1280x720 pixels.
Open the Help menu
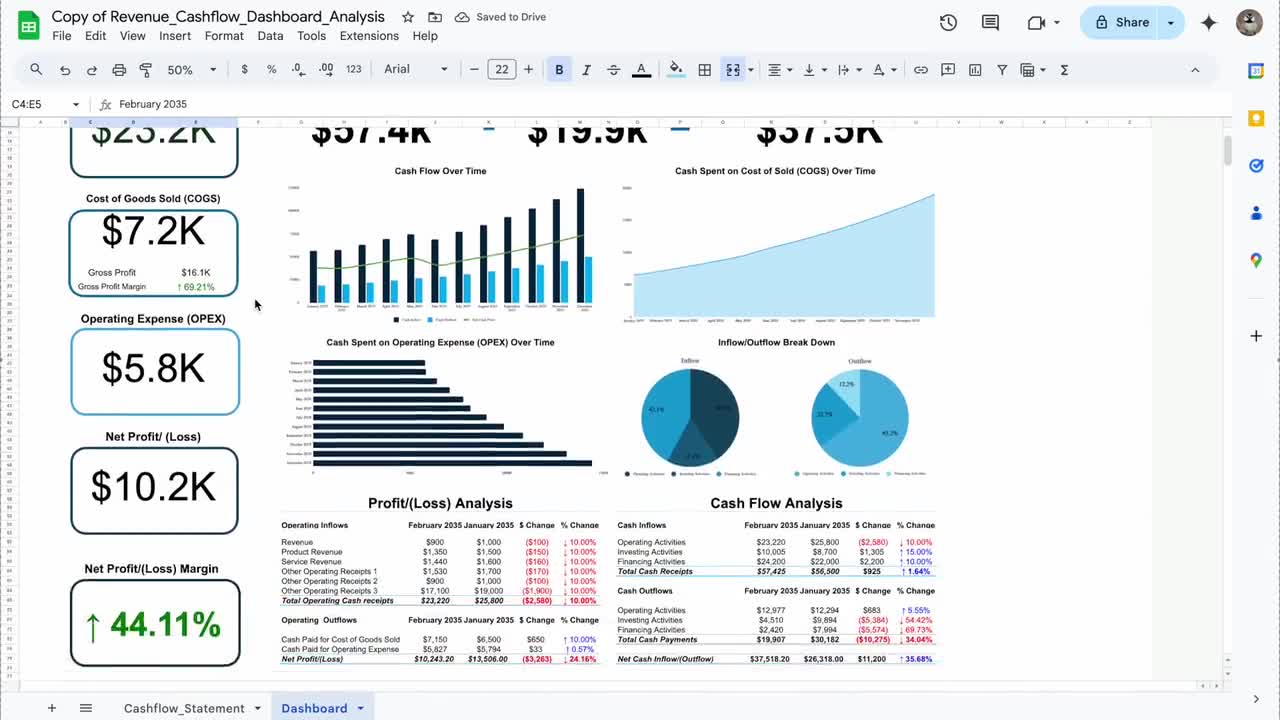pyautogui.click(x=425, y=36)
